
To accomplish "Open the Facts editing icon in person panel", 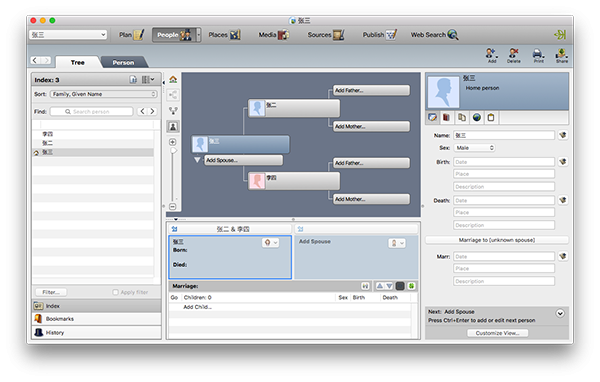I will (x=432, y=118).
